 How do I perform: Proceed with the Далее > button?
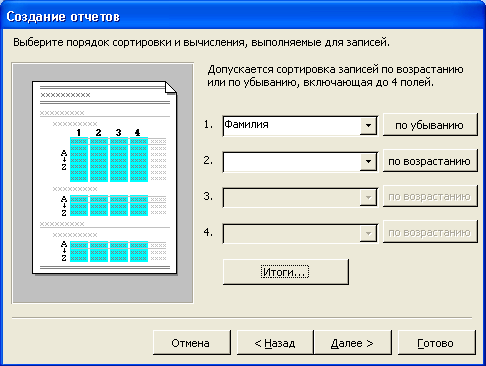352,343
